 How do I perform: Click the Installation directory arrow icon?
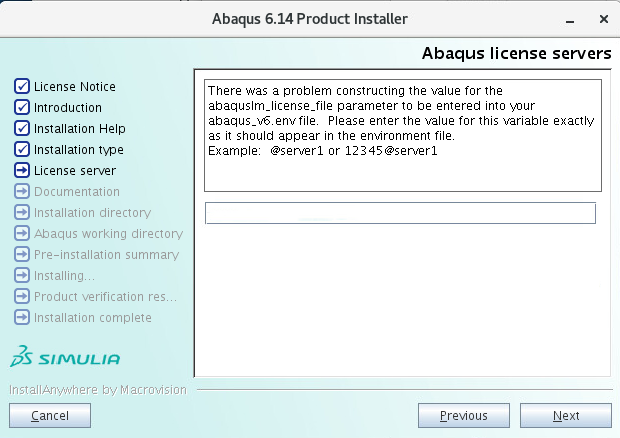[x=22, y=212]
